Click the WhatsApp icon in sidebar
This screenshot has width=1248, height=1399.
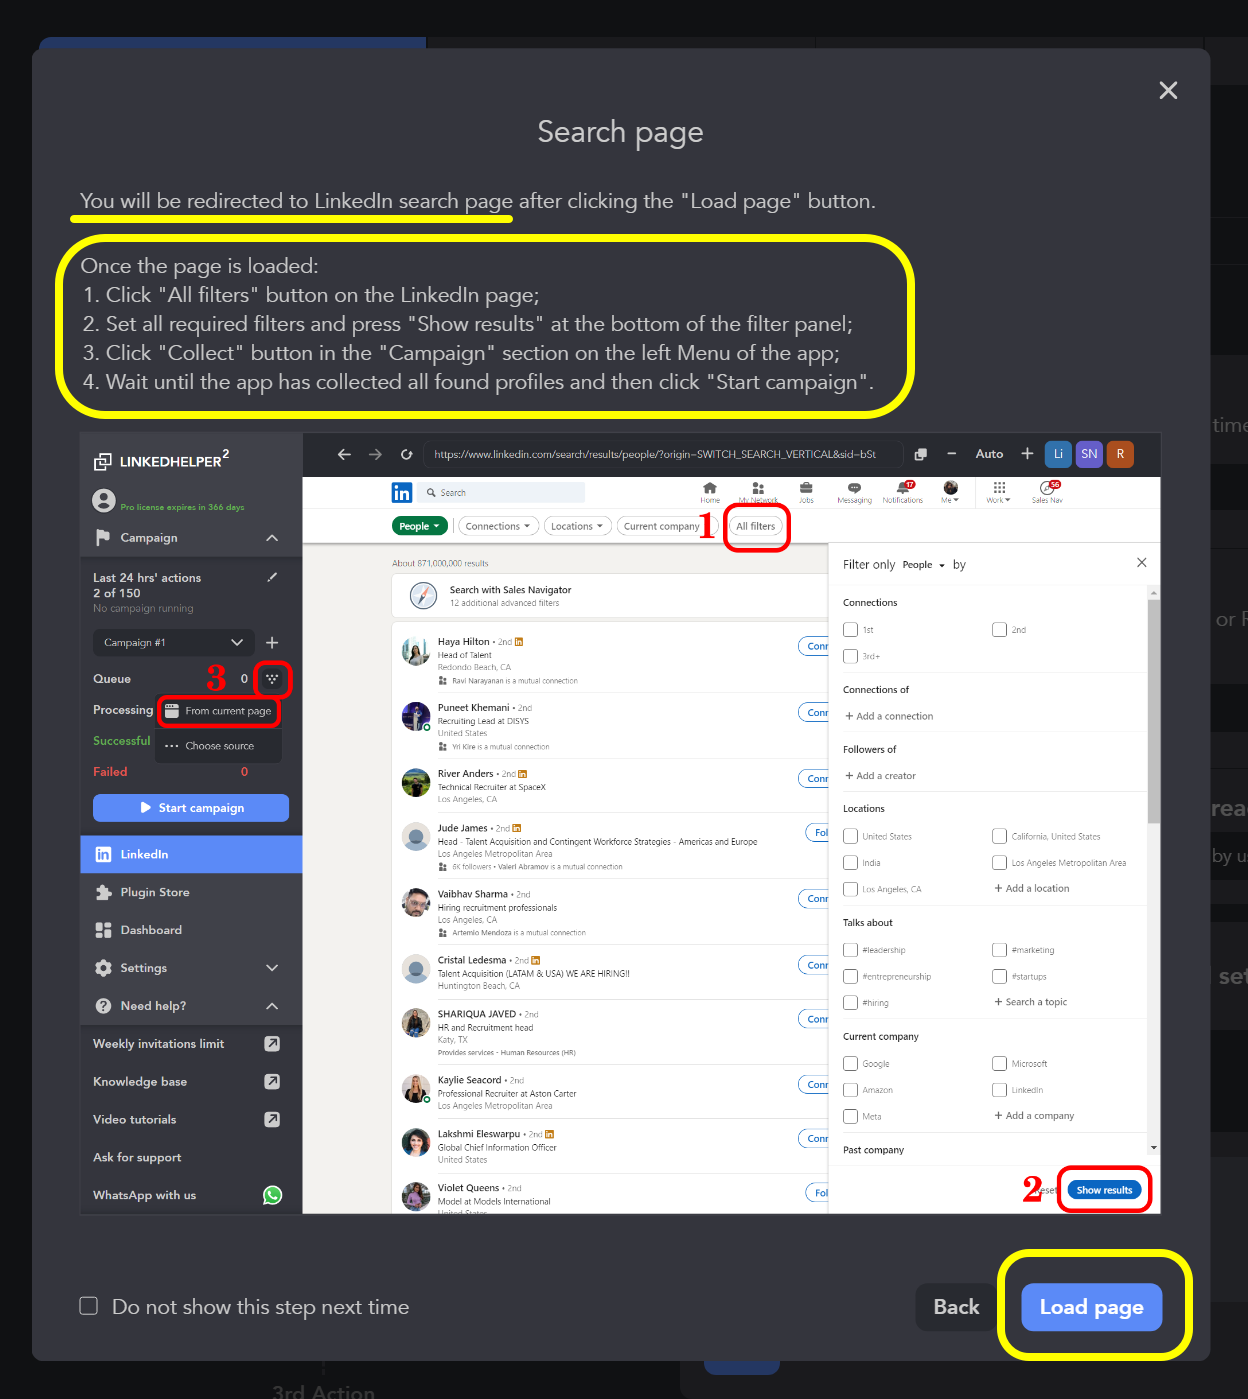(x=272, y=1195)
